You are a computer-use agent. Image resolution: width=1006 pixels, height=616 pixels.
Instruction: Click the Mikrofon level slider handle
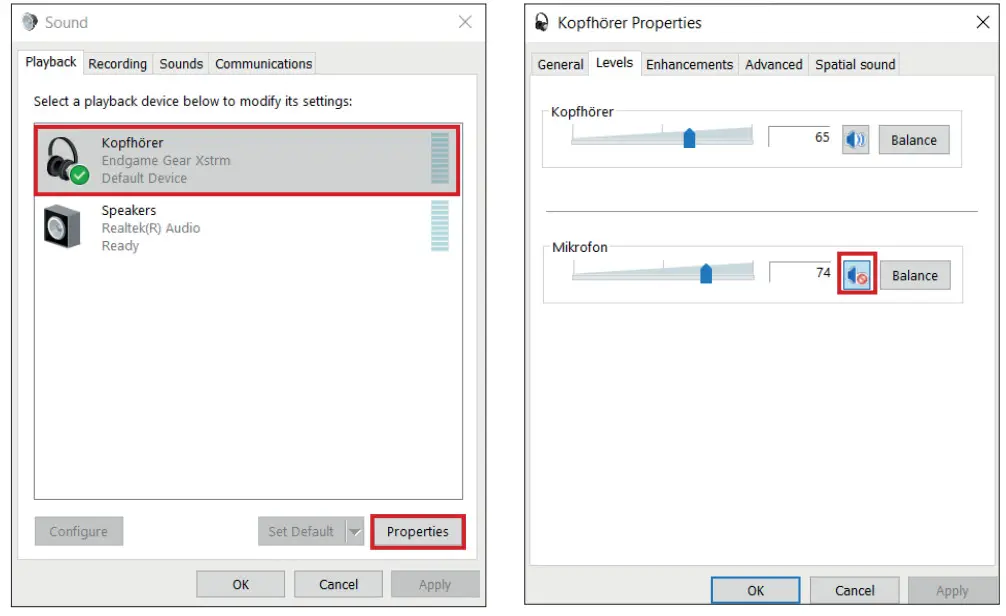706,273
